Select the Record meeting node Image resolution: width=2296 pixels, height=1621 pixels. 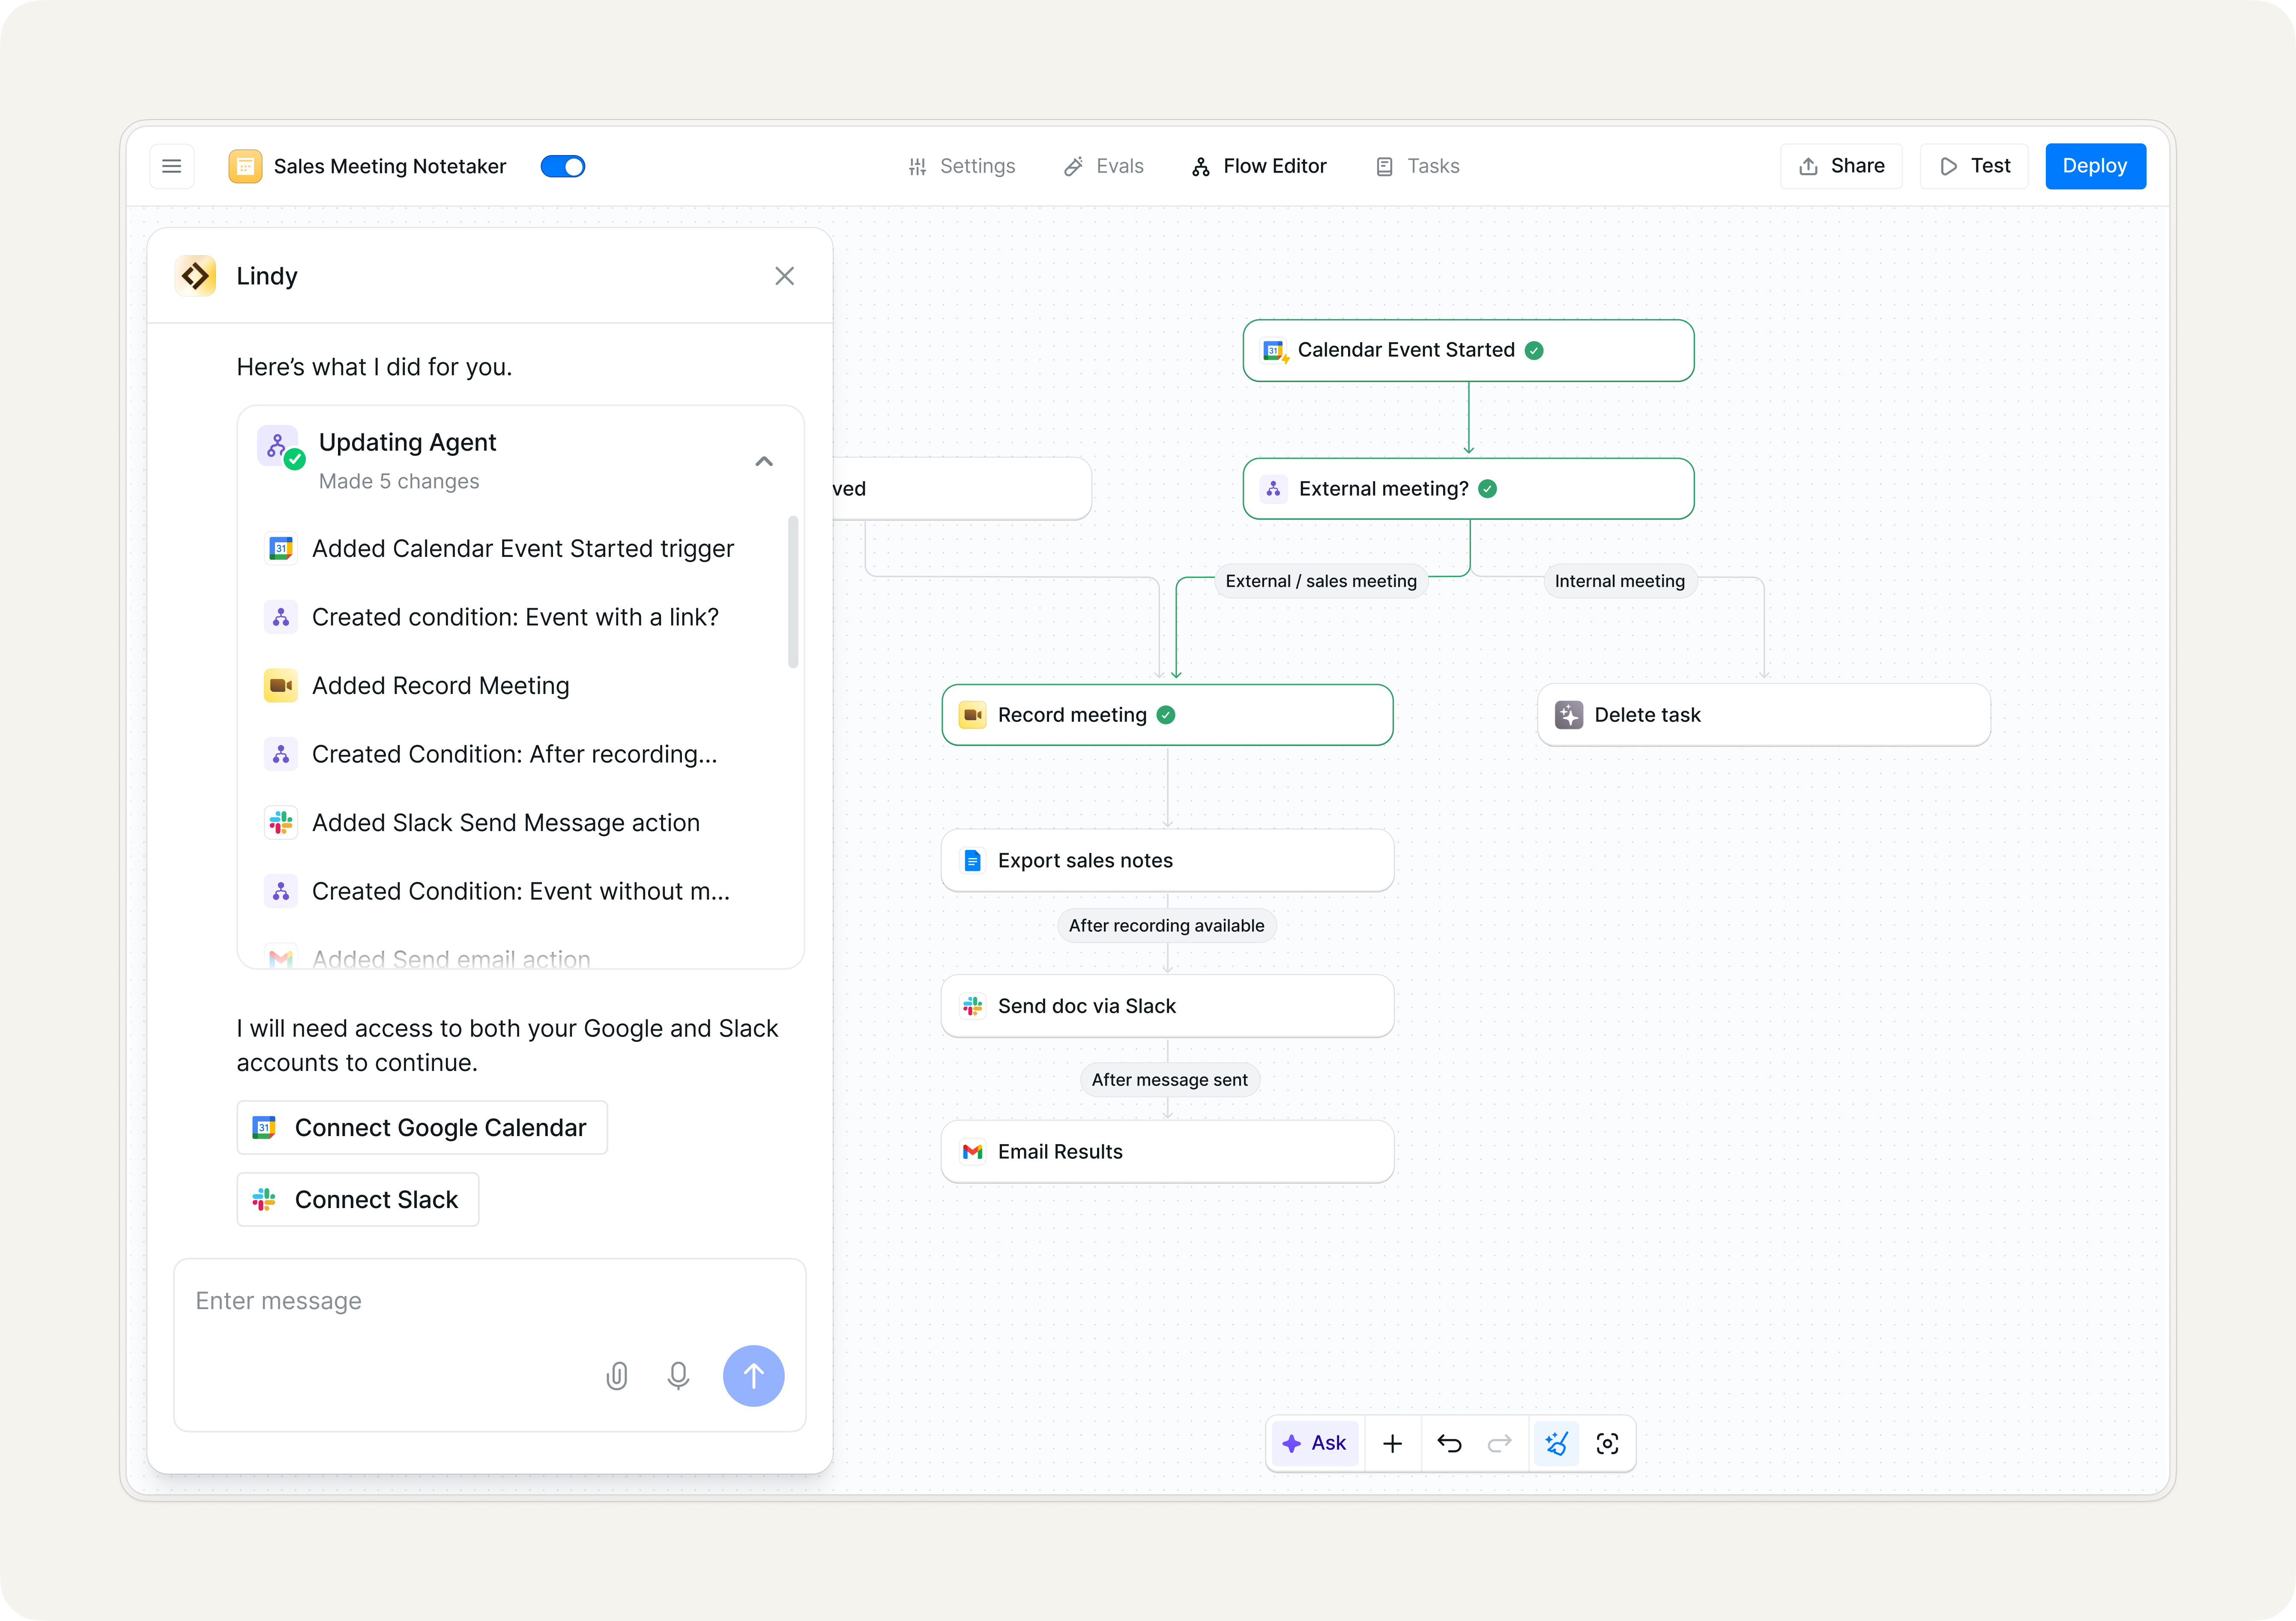point(1167,715)
